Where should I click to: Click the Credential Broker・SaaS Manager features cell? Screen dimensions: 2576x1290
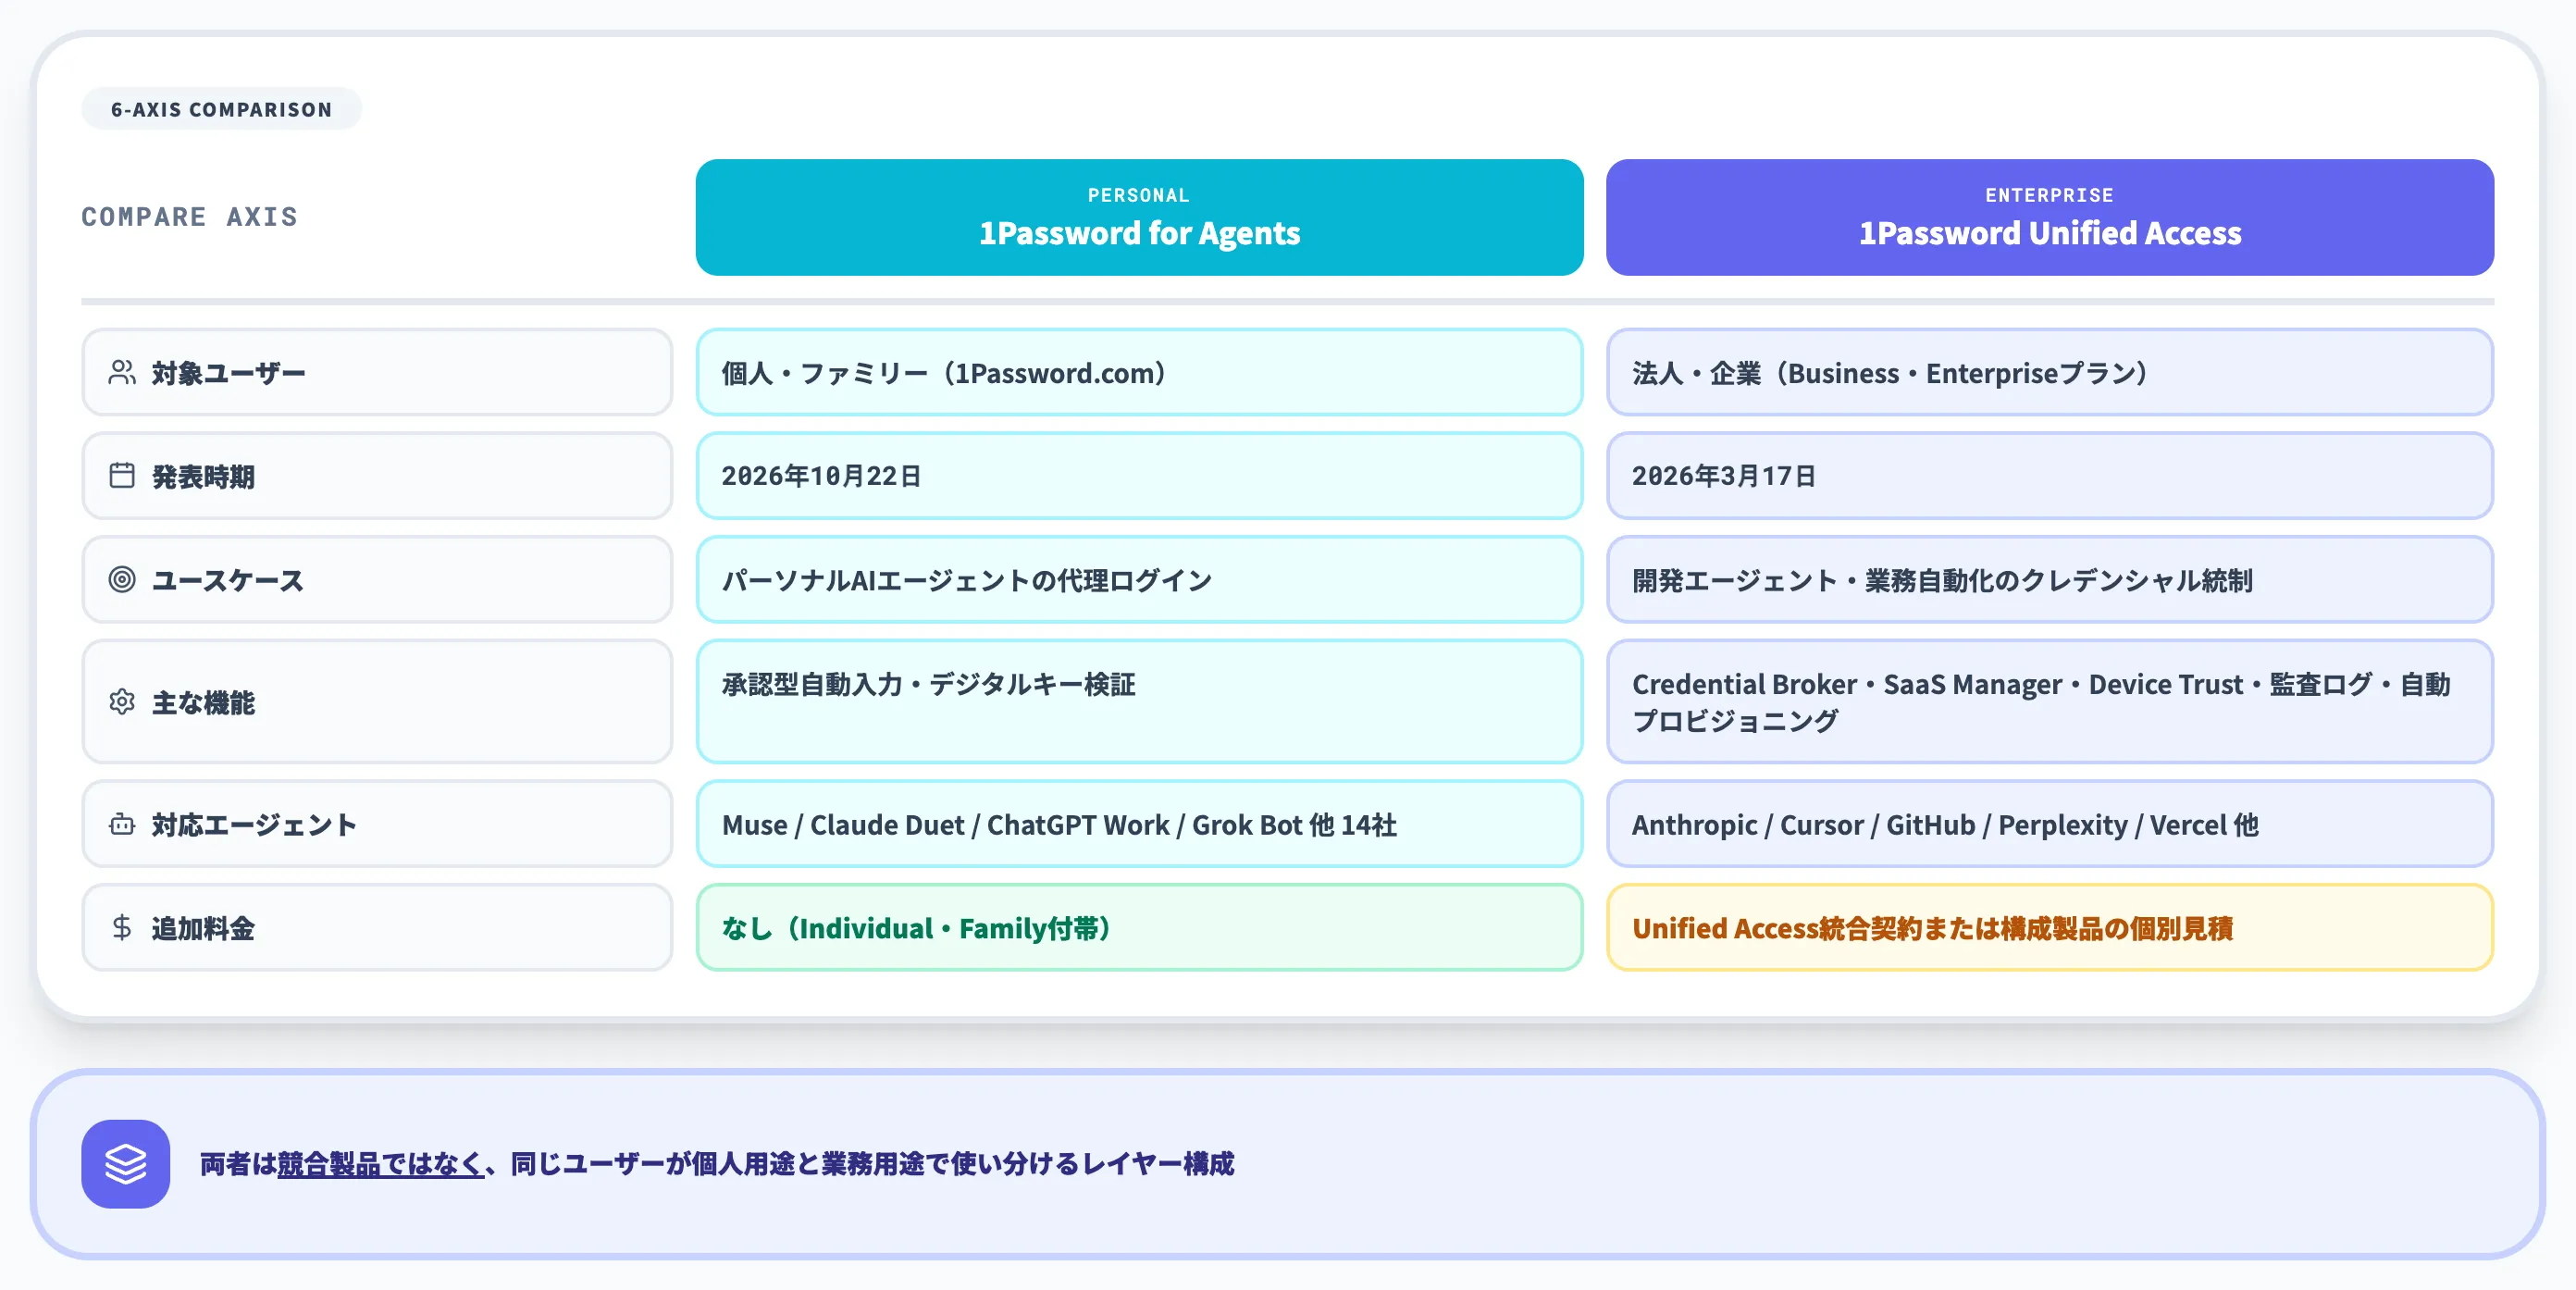pos(2049,702)
